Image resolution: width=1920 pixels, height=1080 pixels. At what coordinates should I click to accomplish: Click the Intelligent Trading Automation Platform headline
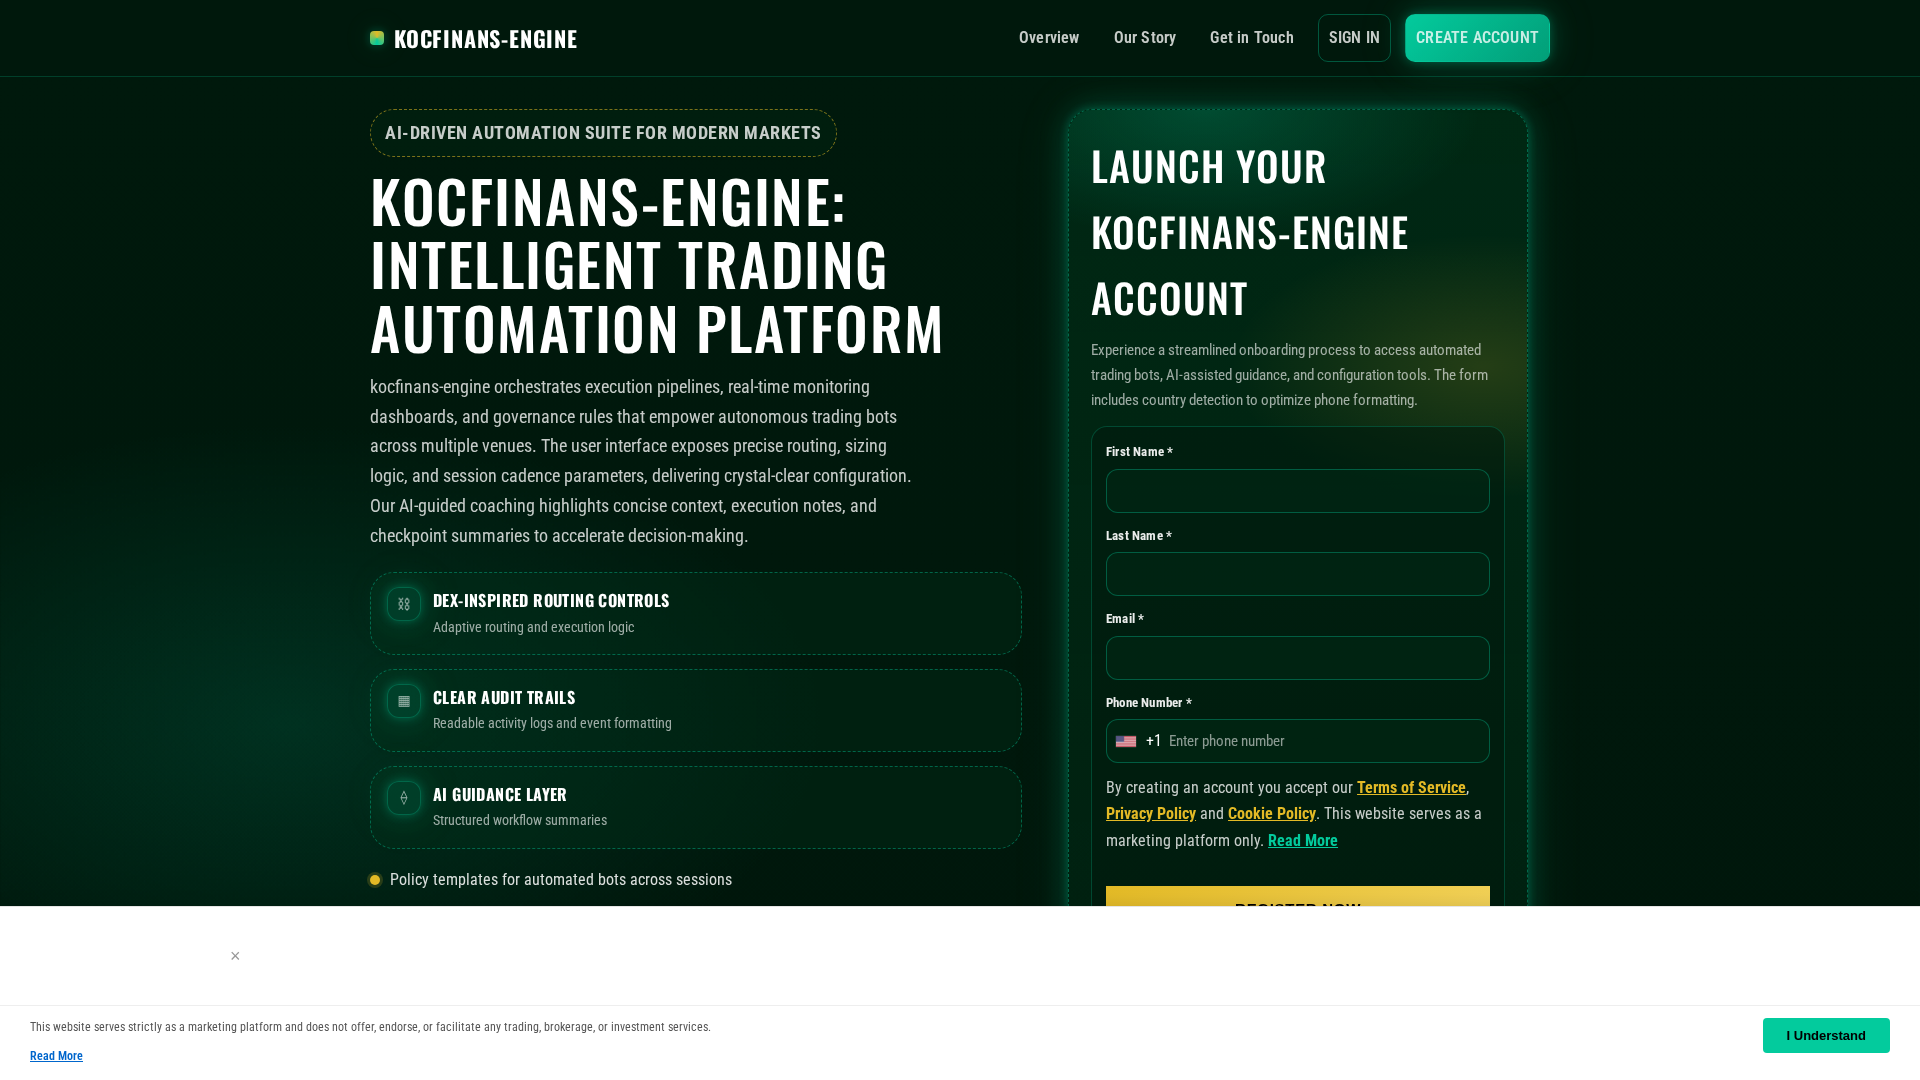pos(657,265)
